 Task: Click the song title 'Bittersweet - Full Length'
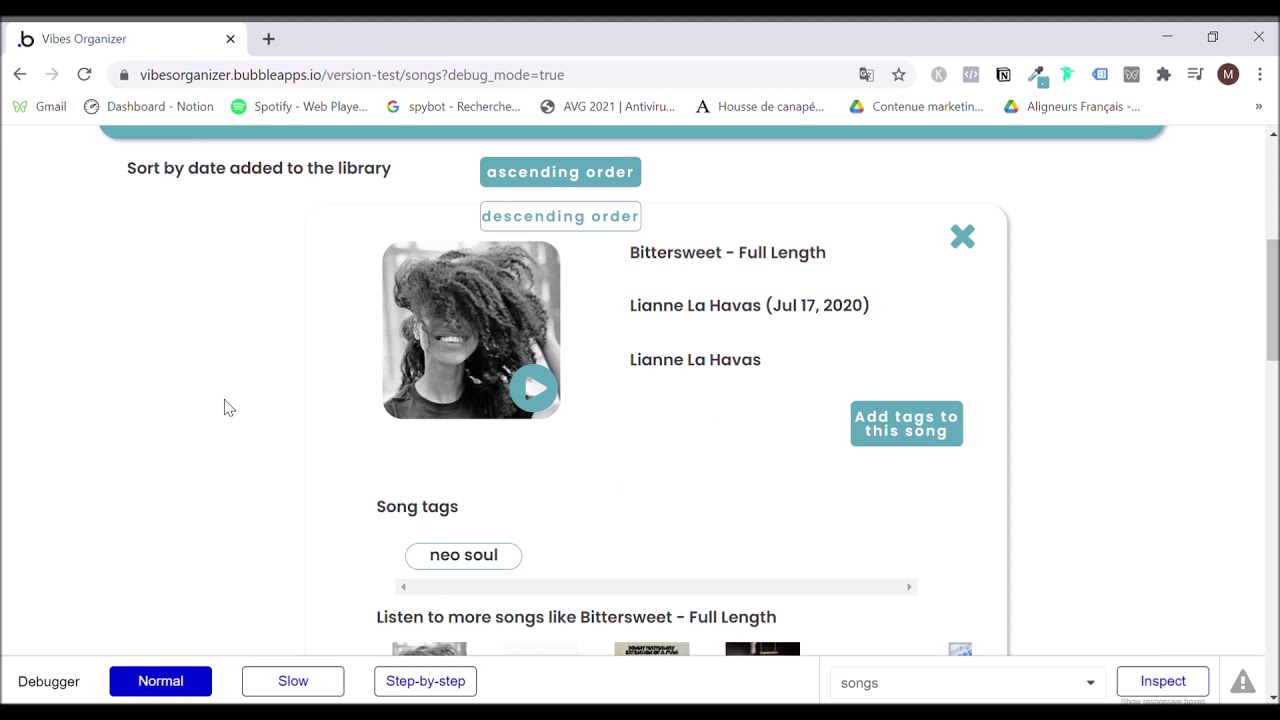click(728, 253)
